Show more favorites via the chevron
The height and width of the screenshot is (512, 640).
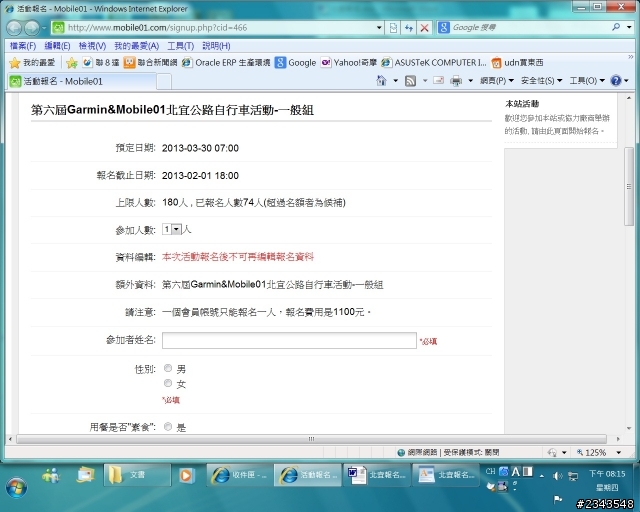[x=630, y=57]
